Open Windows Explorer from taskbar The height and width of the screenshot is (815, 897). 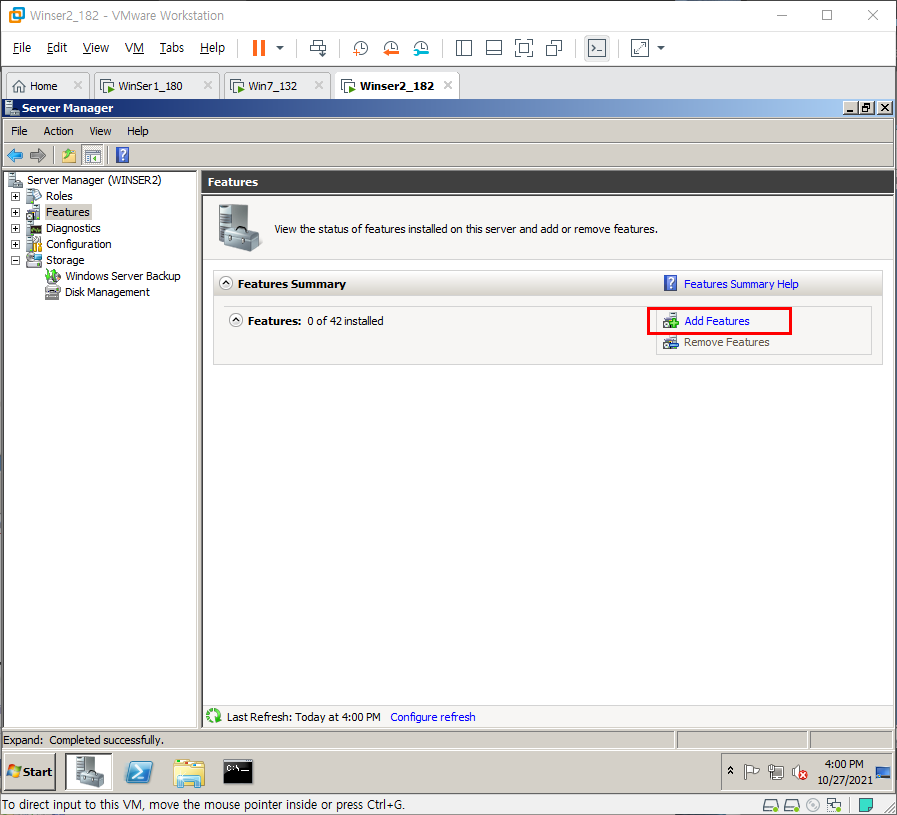coord(189,772)
